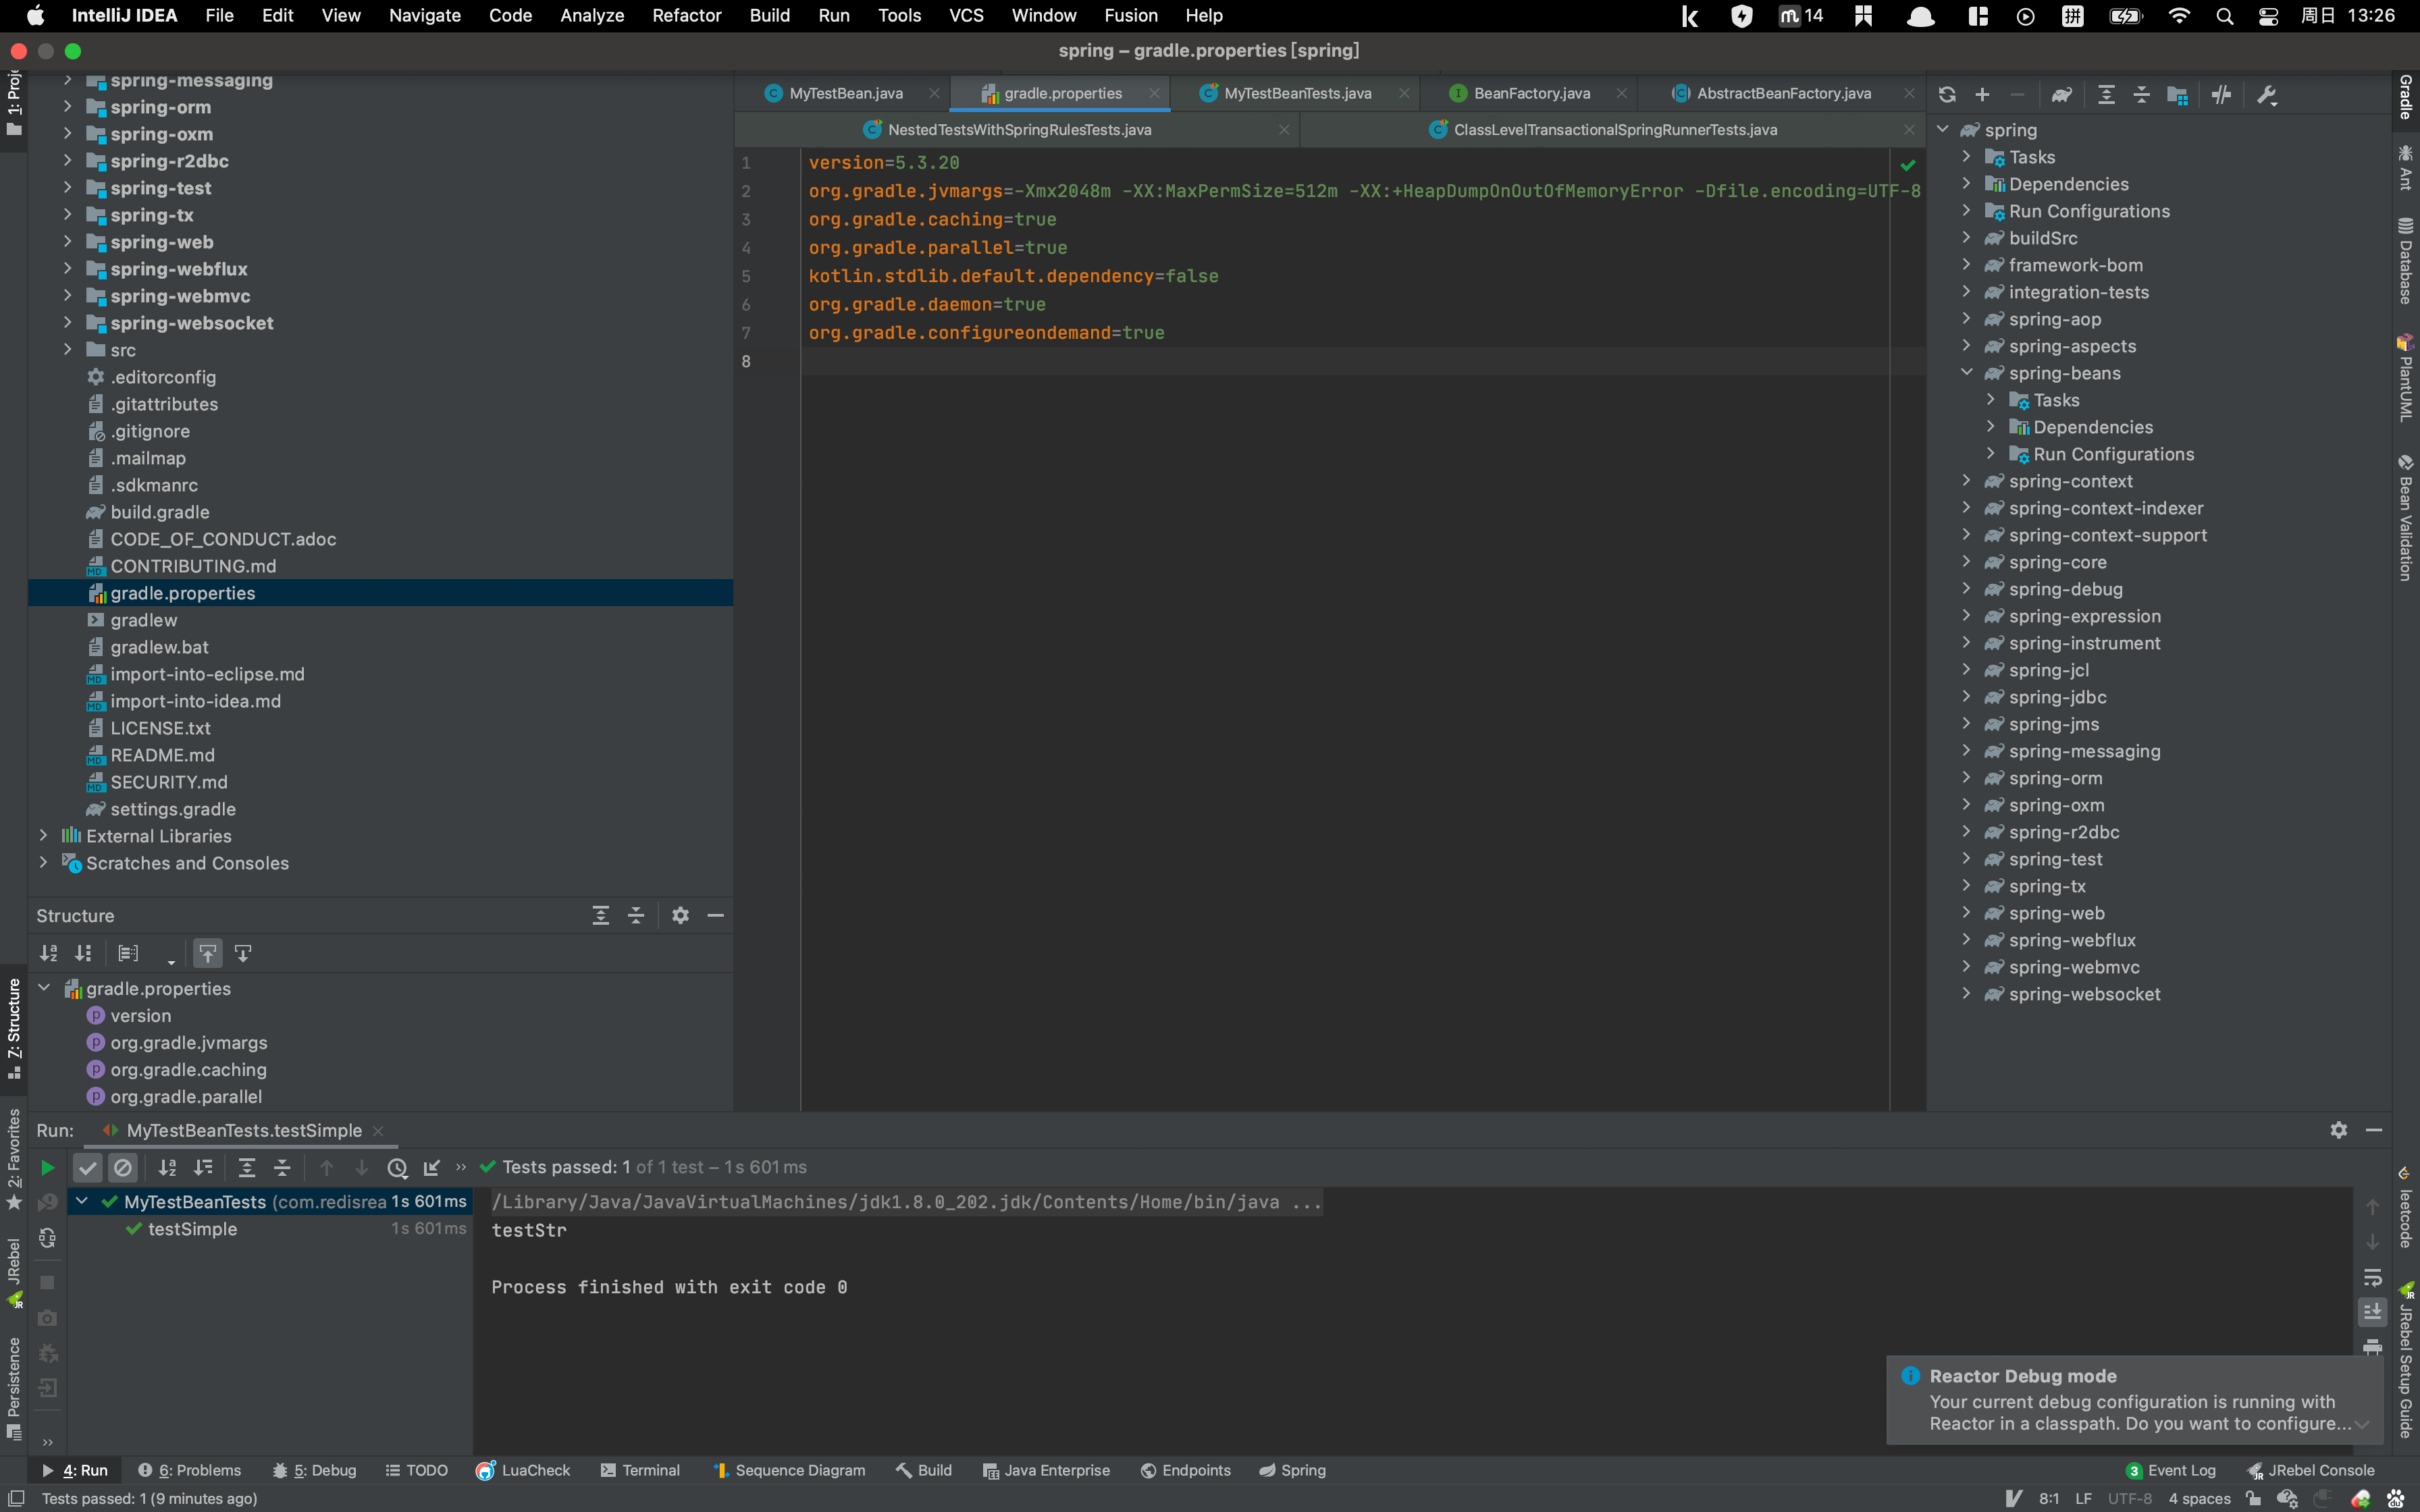The image size is (2420, 1512).
Task: Expand all nodes in Gradle panel
Action: [2106, 95]
